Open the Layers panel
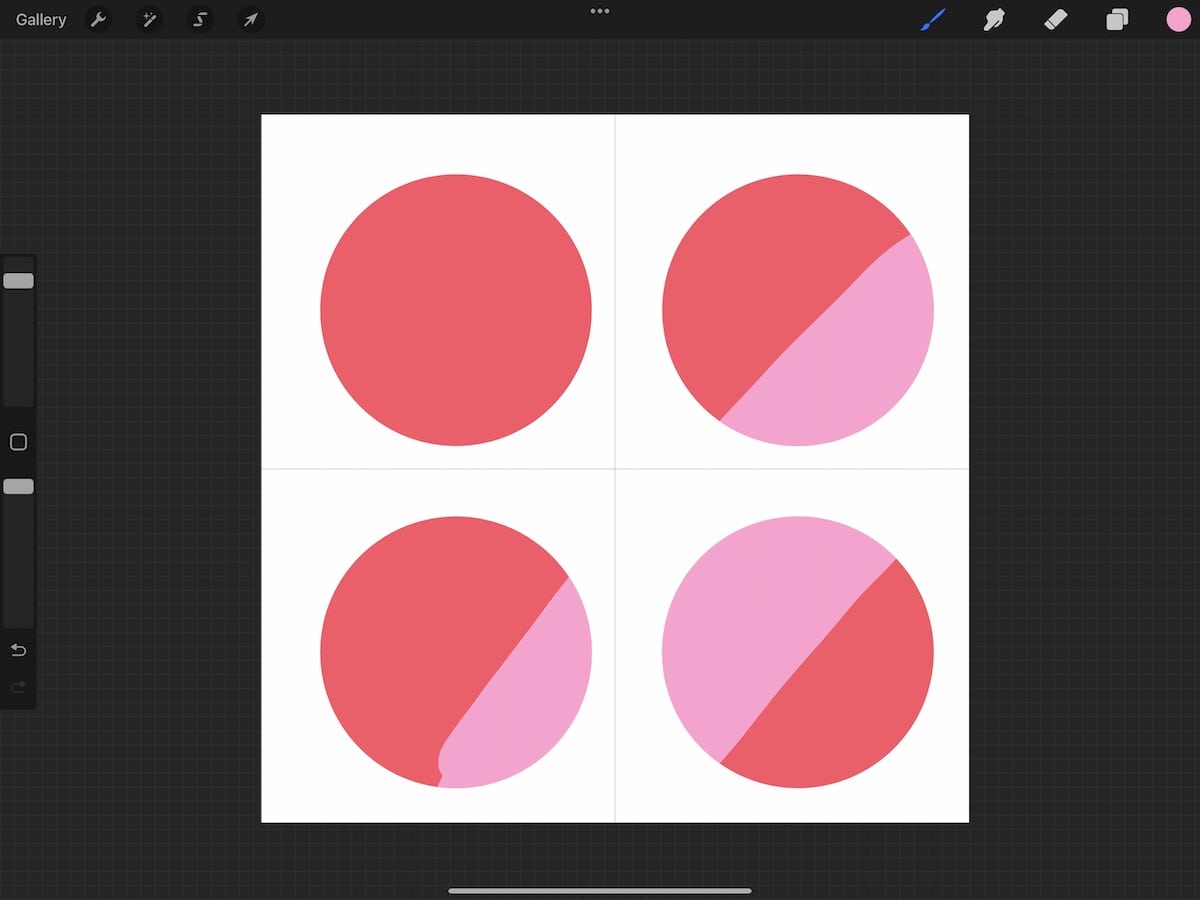Image resolution: width=1200 pixels, height=900 pixels. coord(1117,19)
